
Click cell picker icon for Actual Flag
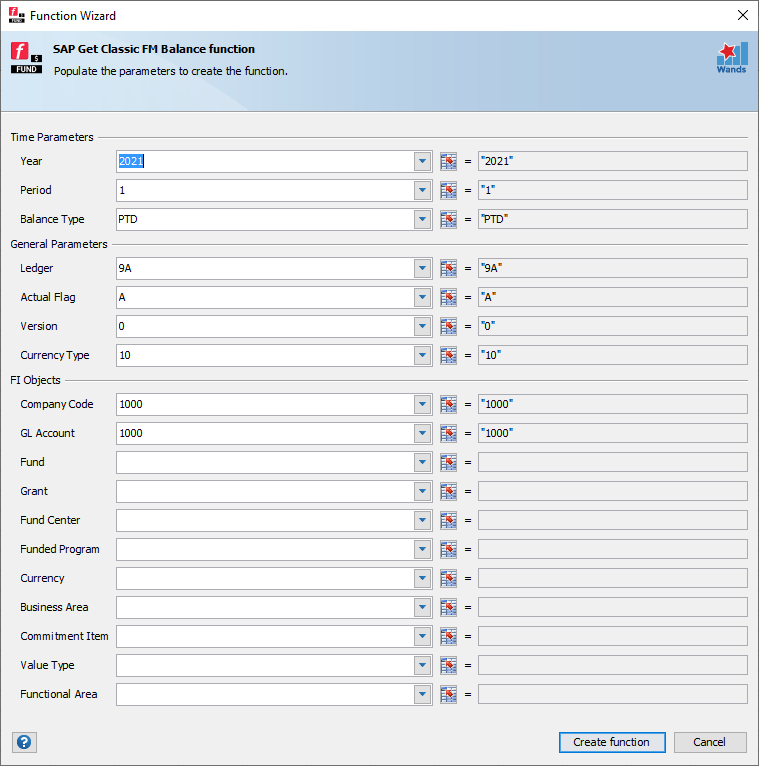click(x=448, y=297)
